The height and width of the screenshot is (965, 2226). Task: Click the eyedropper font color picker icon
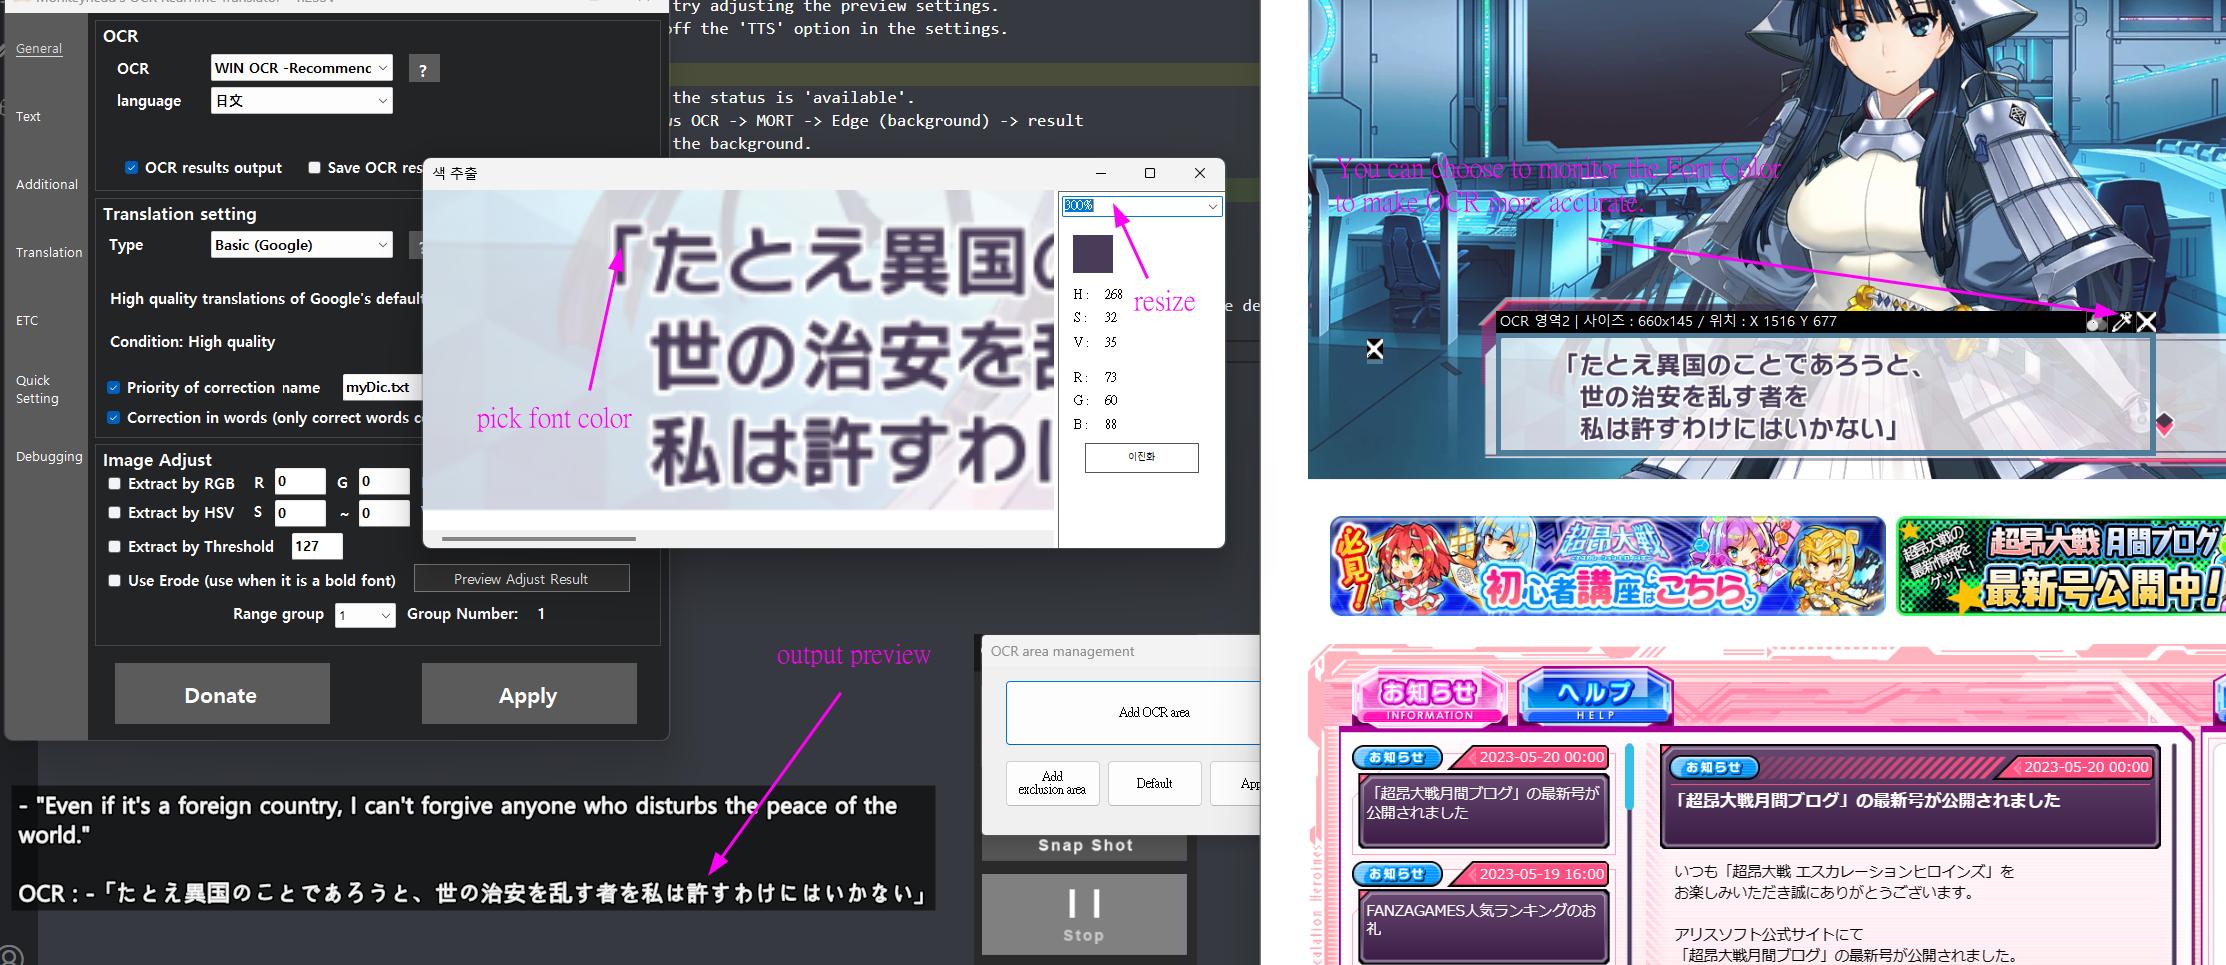click(x=2121, y=321)
